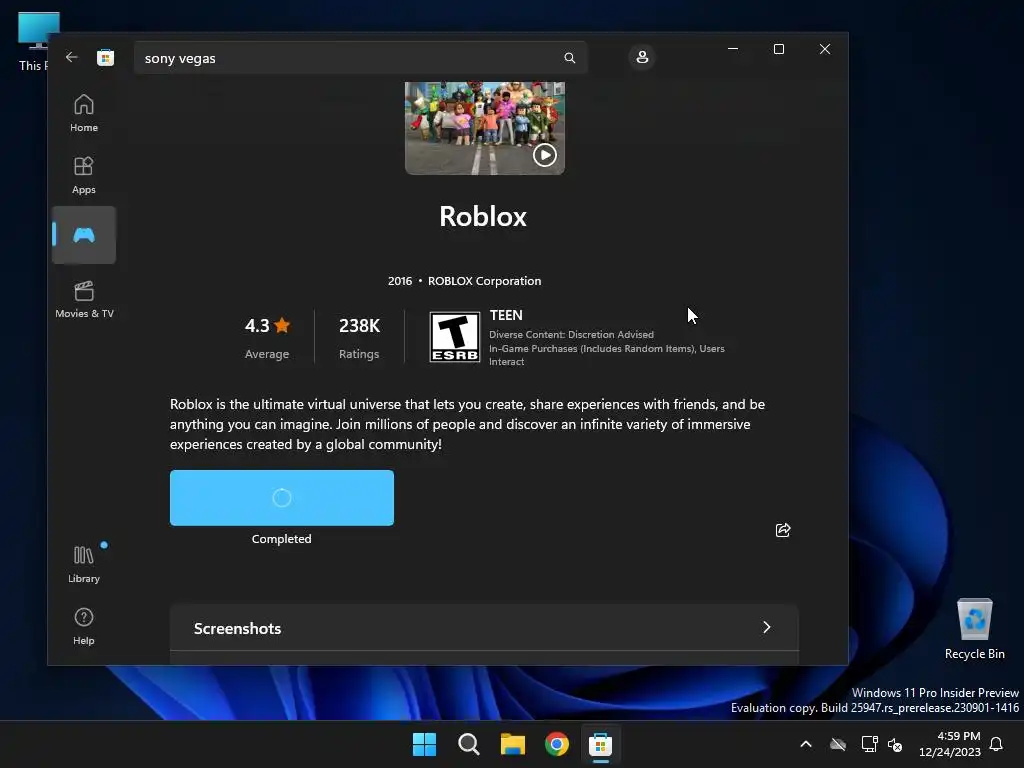Expand the Screenshots section chevron
Screen dimensions: 1024x768
pyautogui.click(x=767, y=627)
